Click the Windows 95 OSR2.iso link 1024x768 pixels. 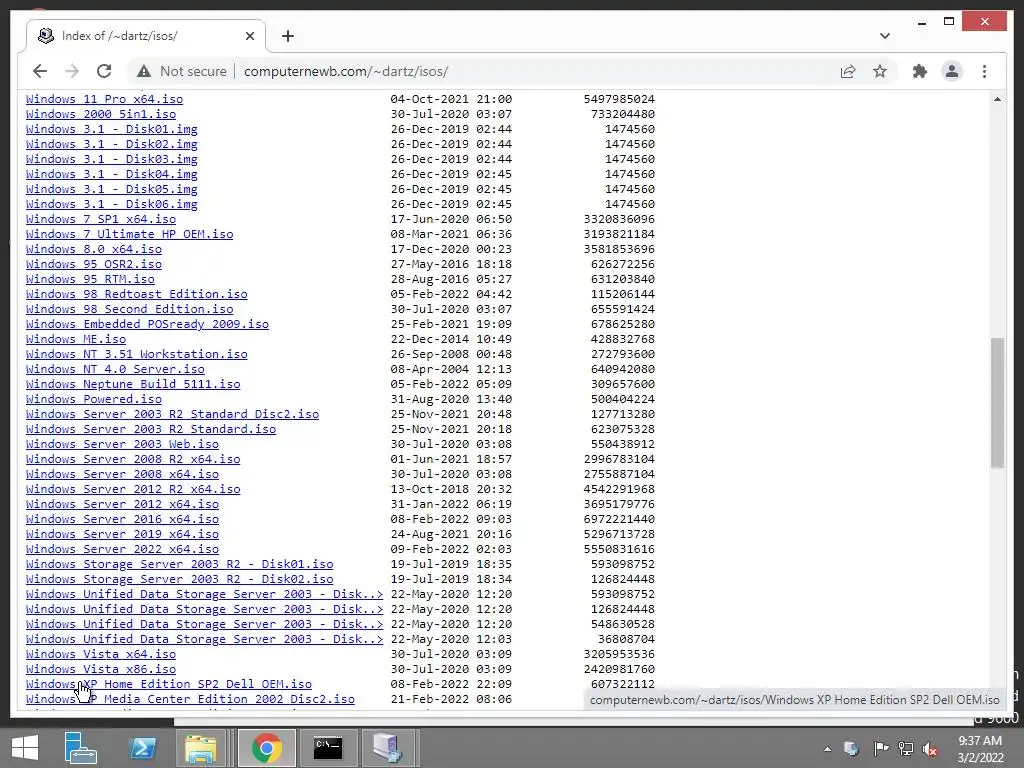coord(94,264)
